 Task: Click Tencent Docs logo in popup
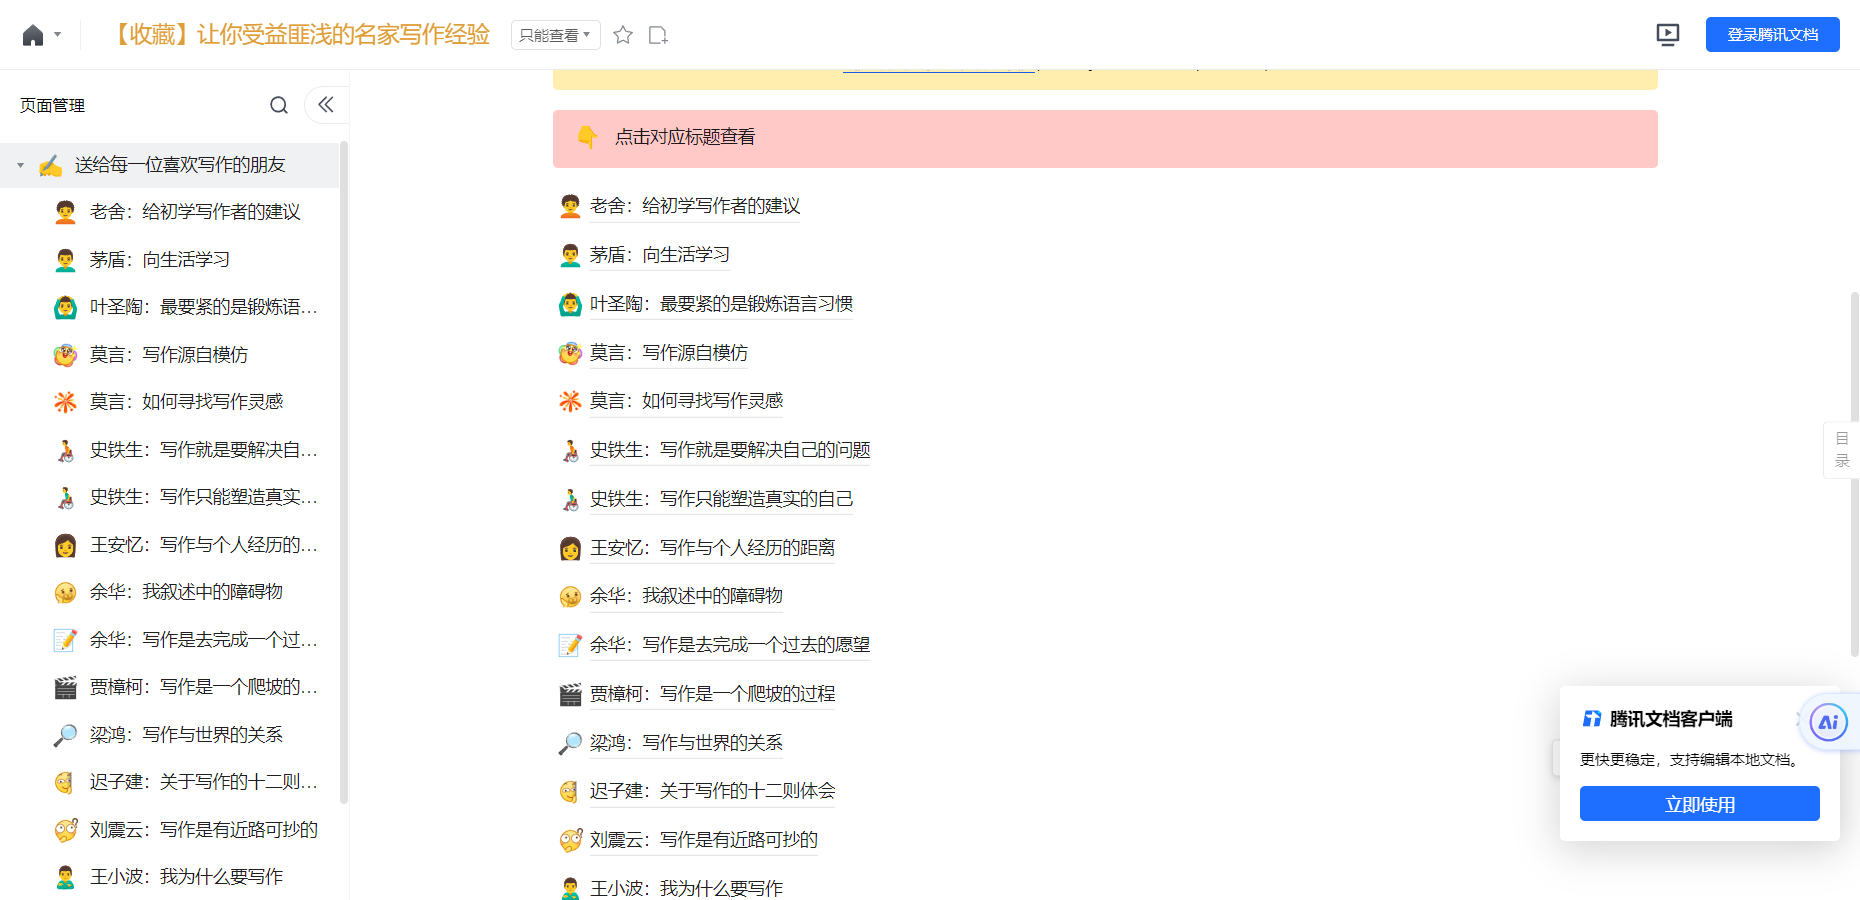click(1592, 719)
